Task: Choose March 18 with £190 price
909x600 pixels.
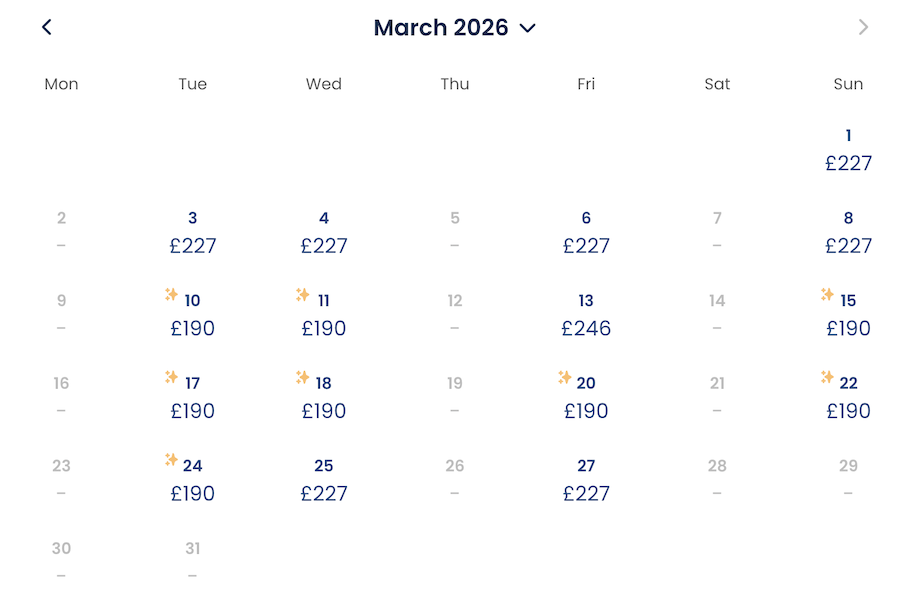Action: click(x=323, y=398)
